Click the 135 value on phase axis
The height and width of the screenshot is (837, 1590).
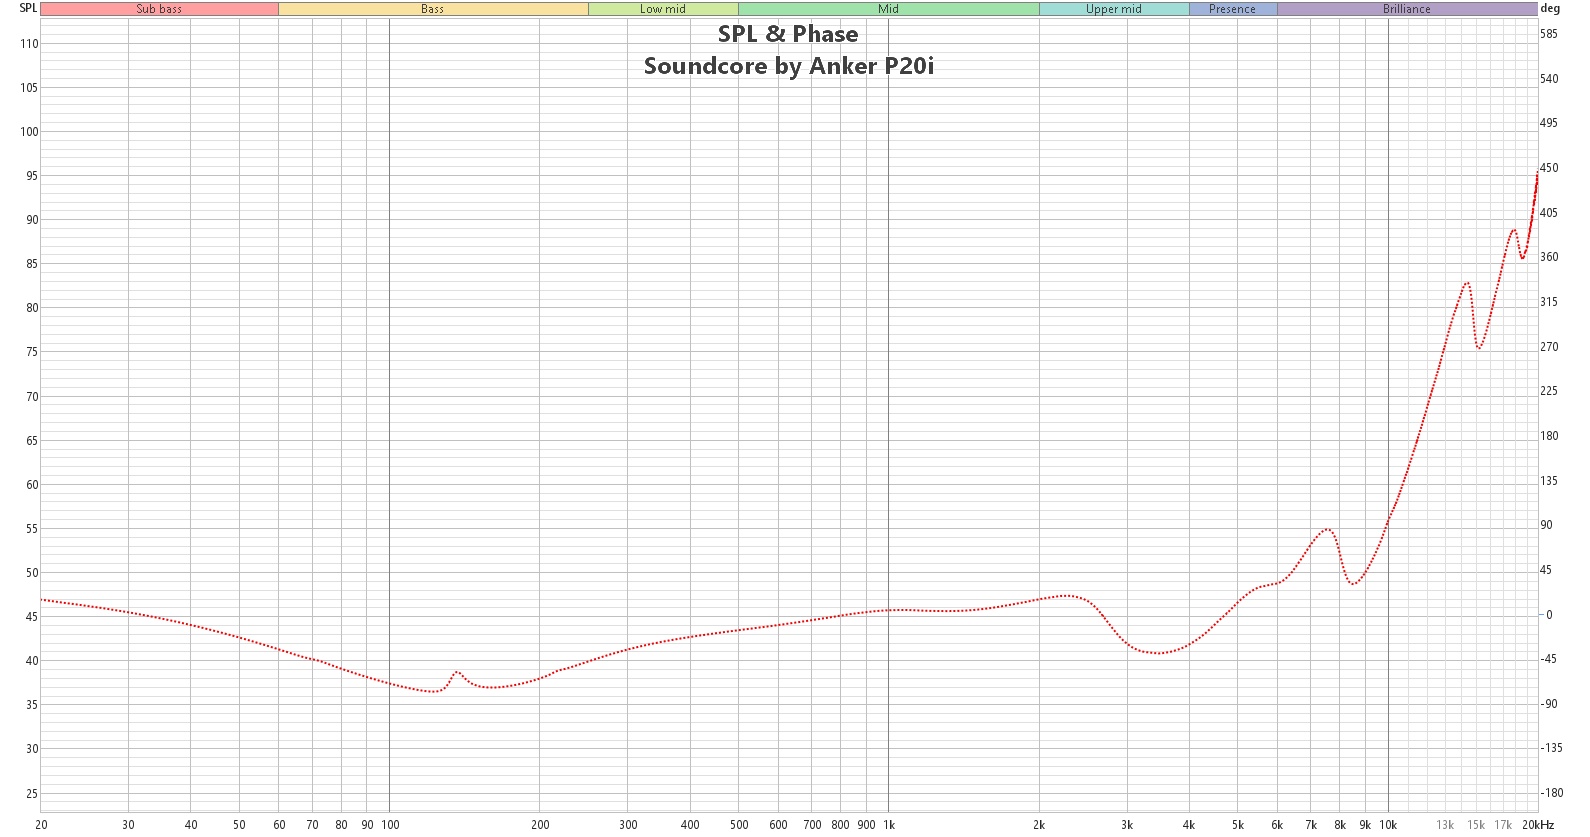pos(1549,481)
